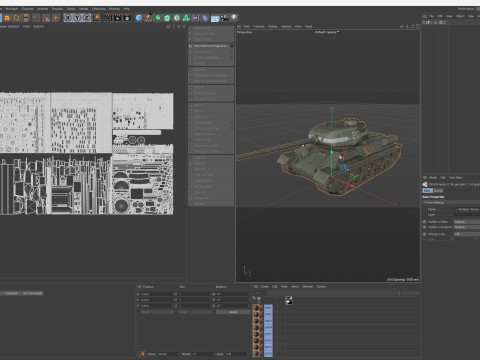This screenshot has width=480, height=360.
Task: Open the viewport Filter menu
Action: click(x=298, y=26)
